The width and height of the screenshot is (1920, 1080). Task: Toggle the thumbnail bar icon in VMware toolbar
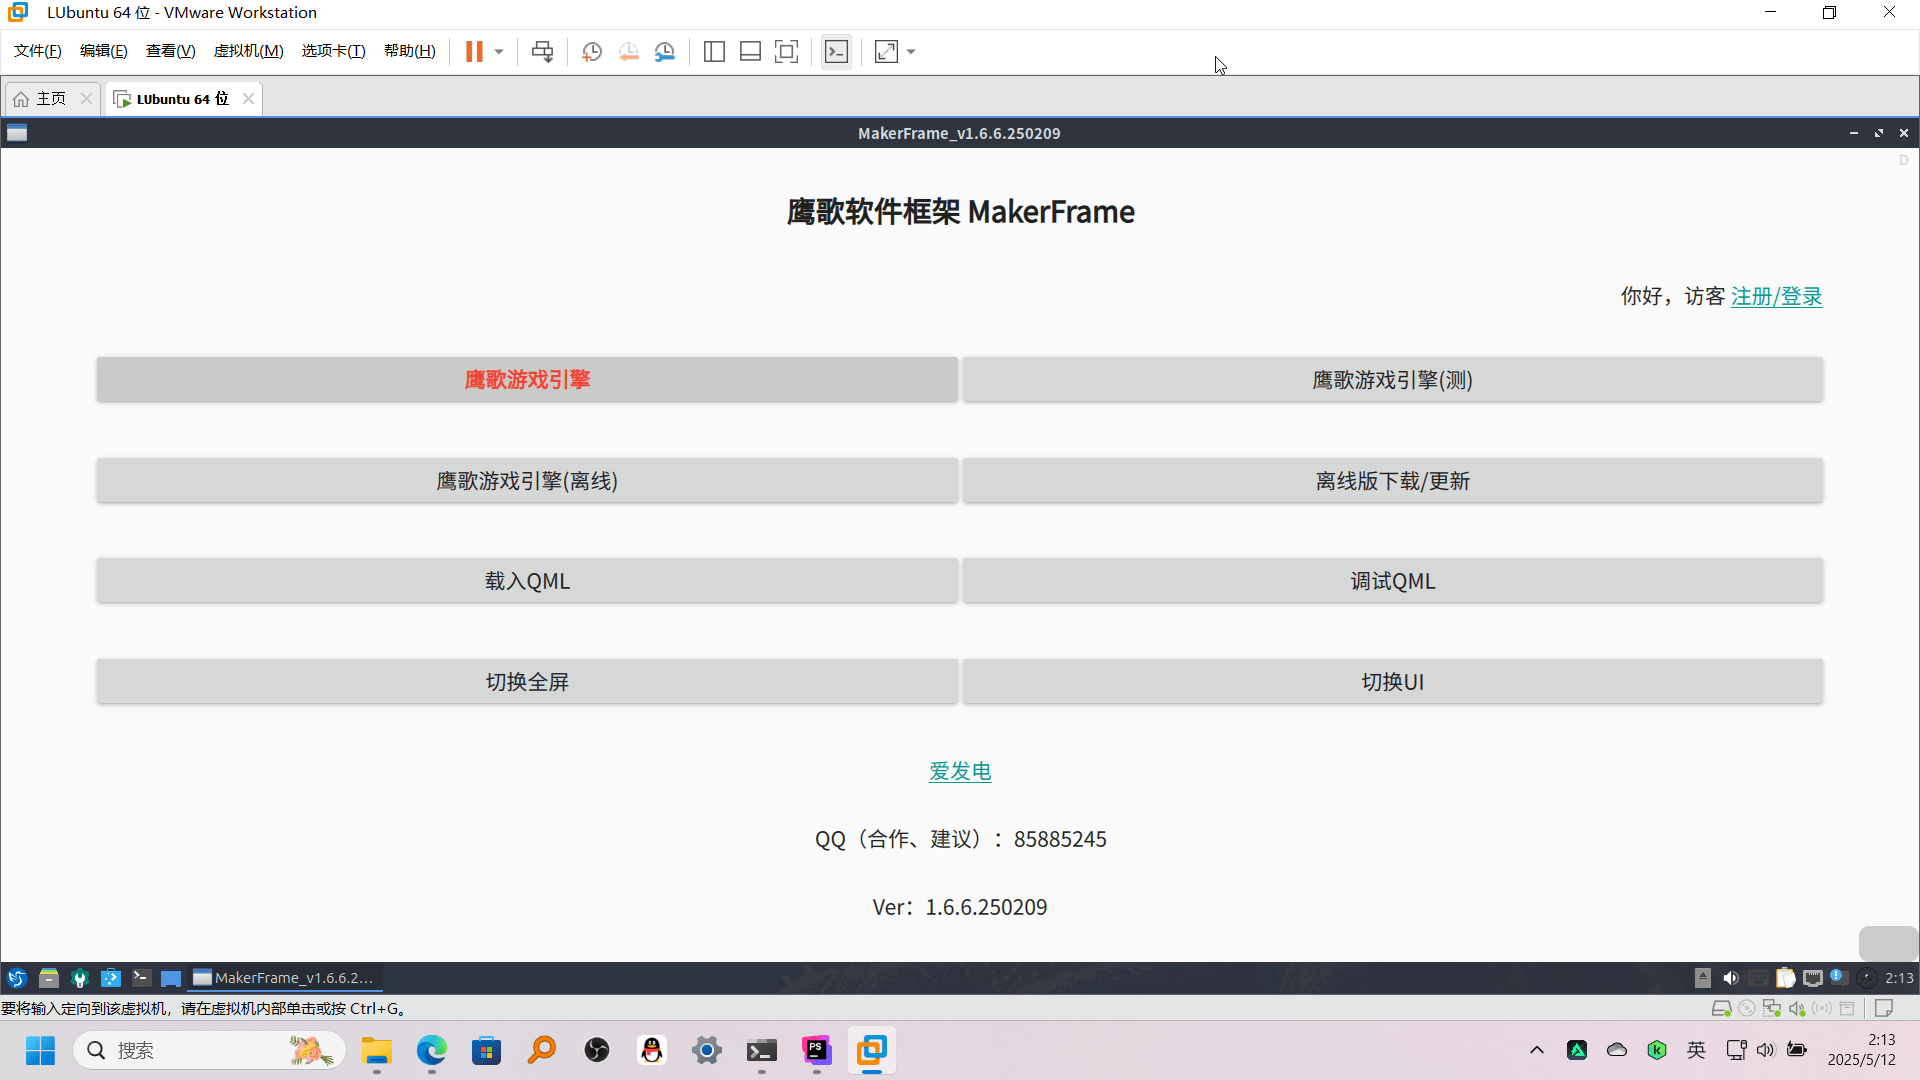(750, 51)
